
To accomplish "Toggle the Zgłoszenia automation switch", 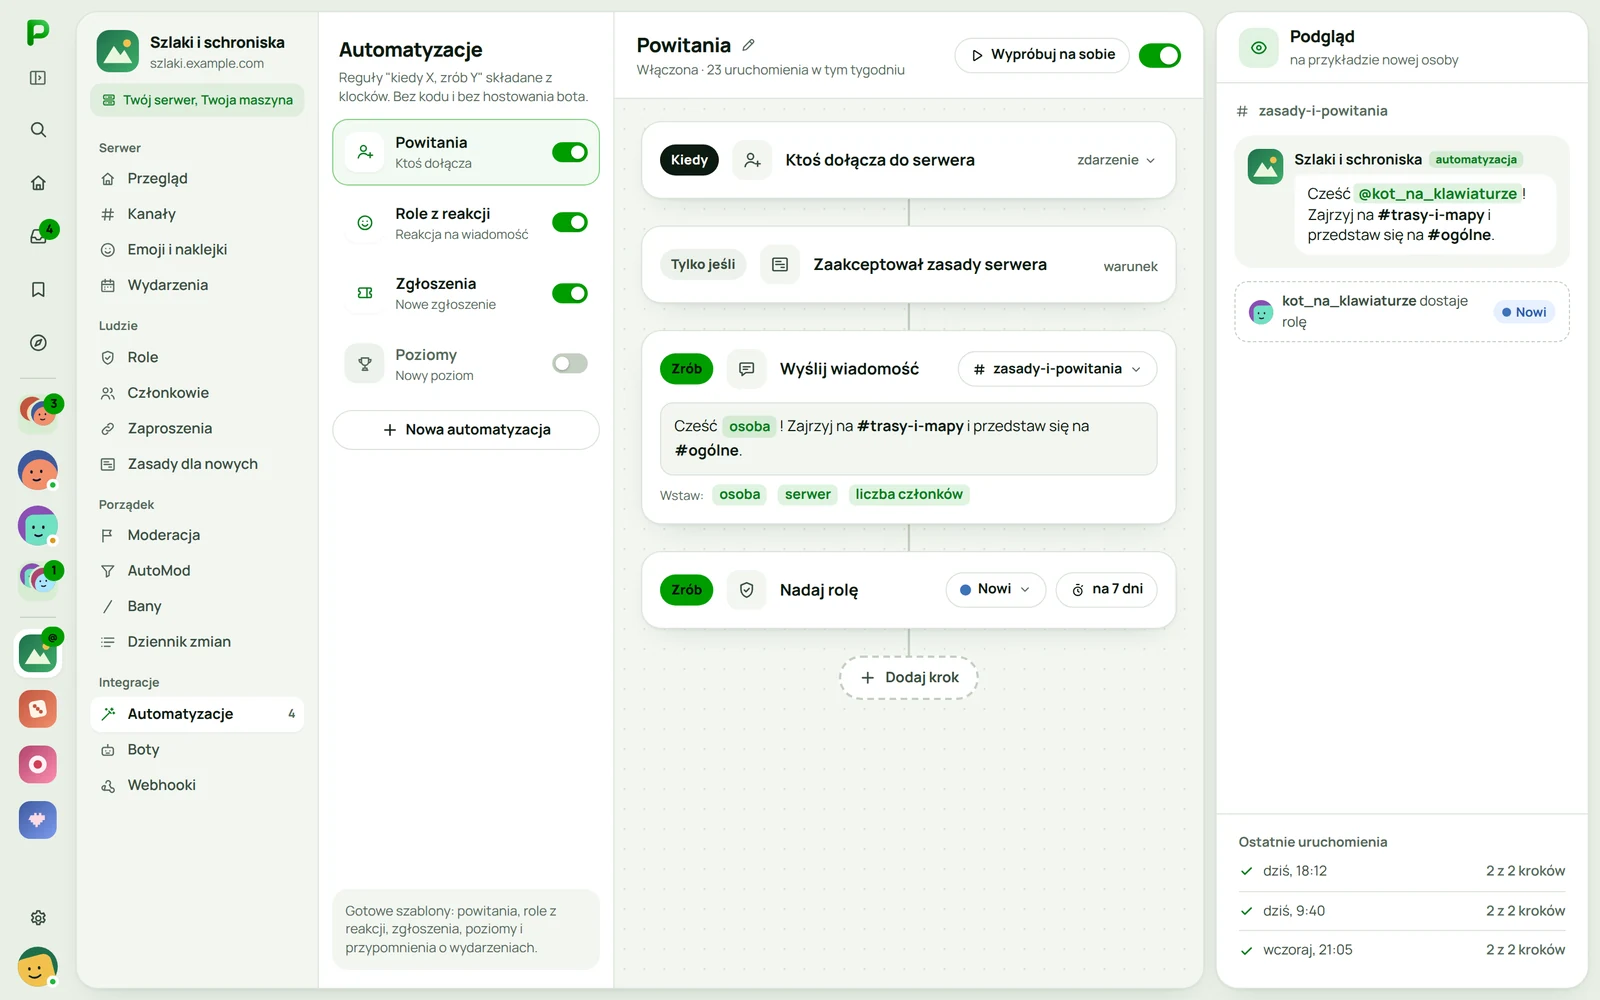I will pyautogui.click(x=570, y=293).
